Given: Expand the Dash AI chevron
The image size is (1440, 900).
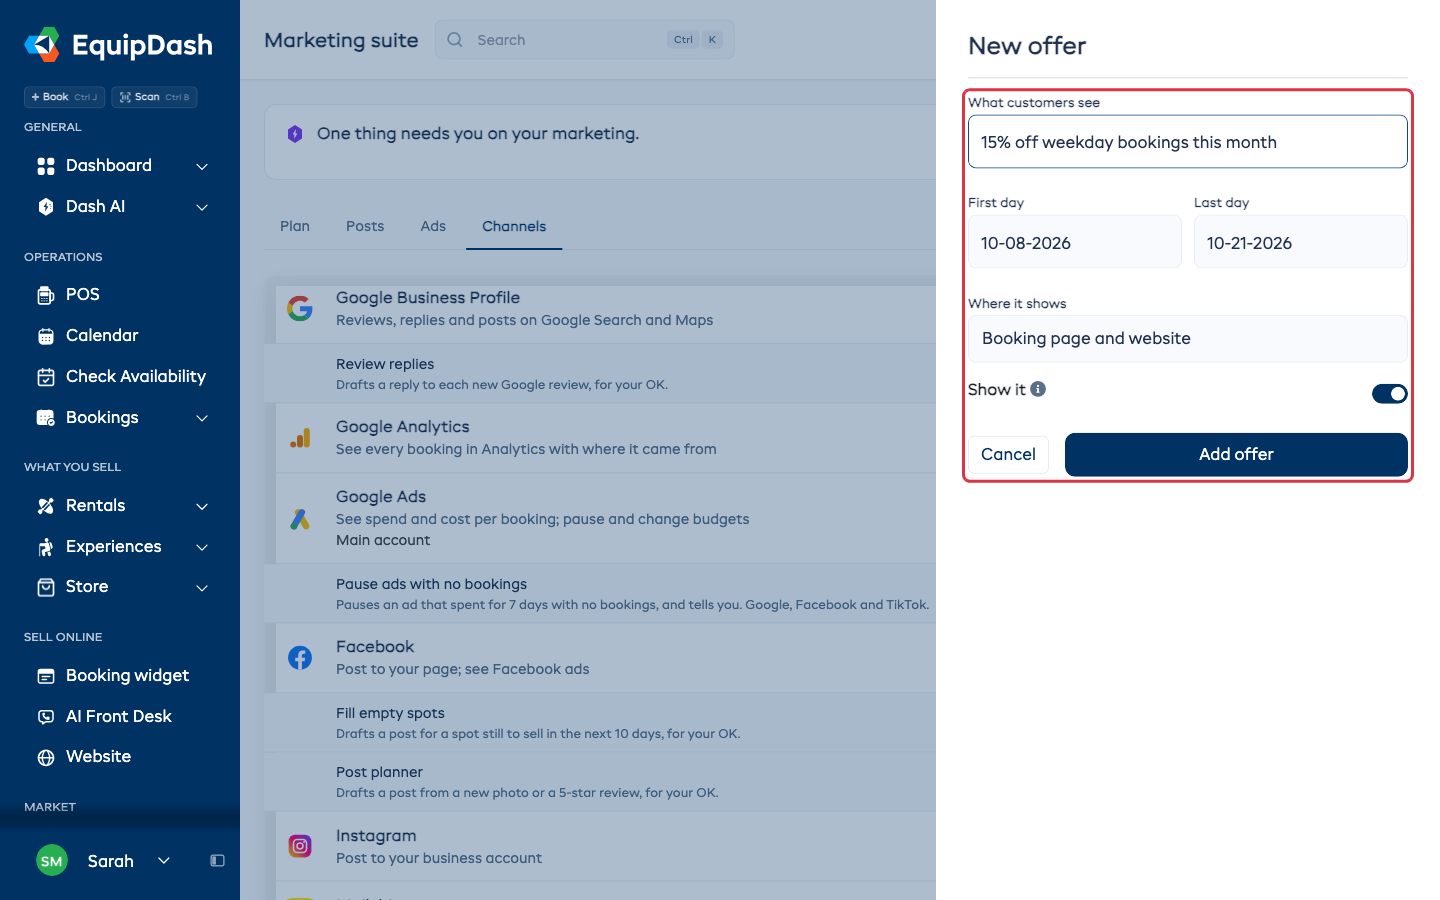Looking at the screenshot, I should point(202,207).
